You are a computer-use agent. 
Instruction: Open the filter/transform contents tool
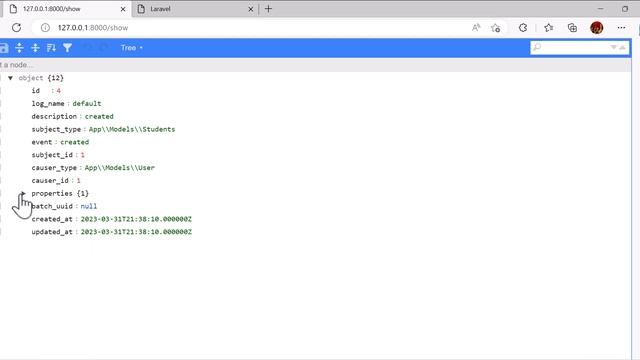tap(67, 48)
